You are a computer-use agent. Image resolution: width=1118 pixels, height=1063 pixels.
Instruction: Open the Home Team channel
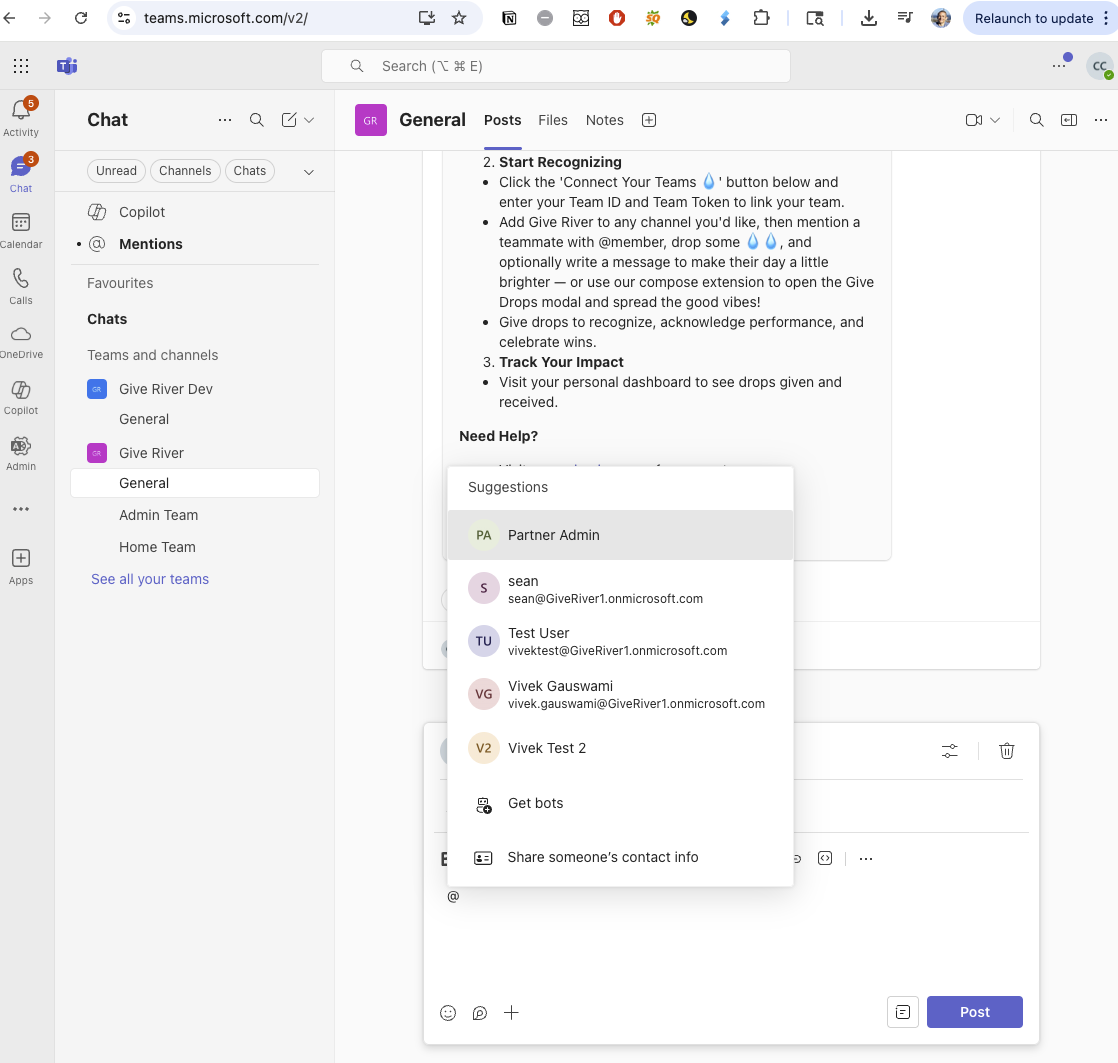[195, 547]
